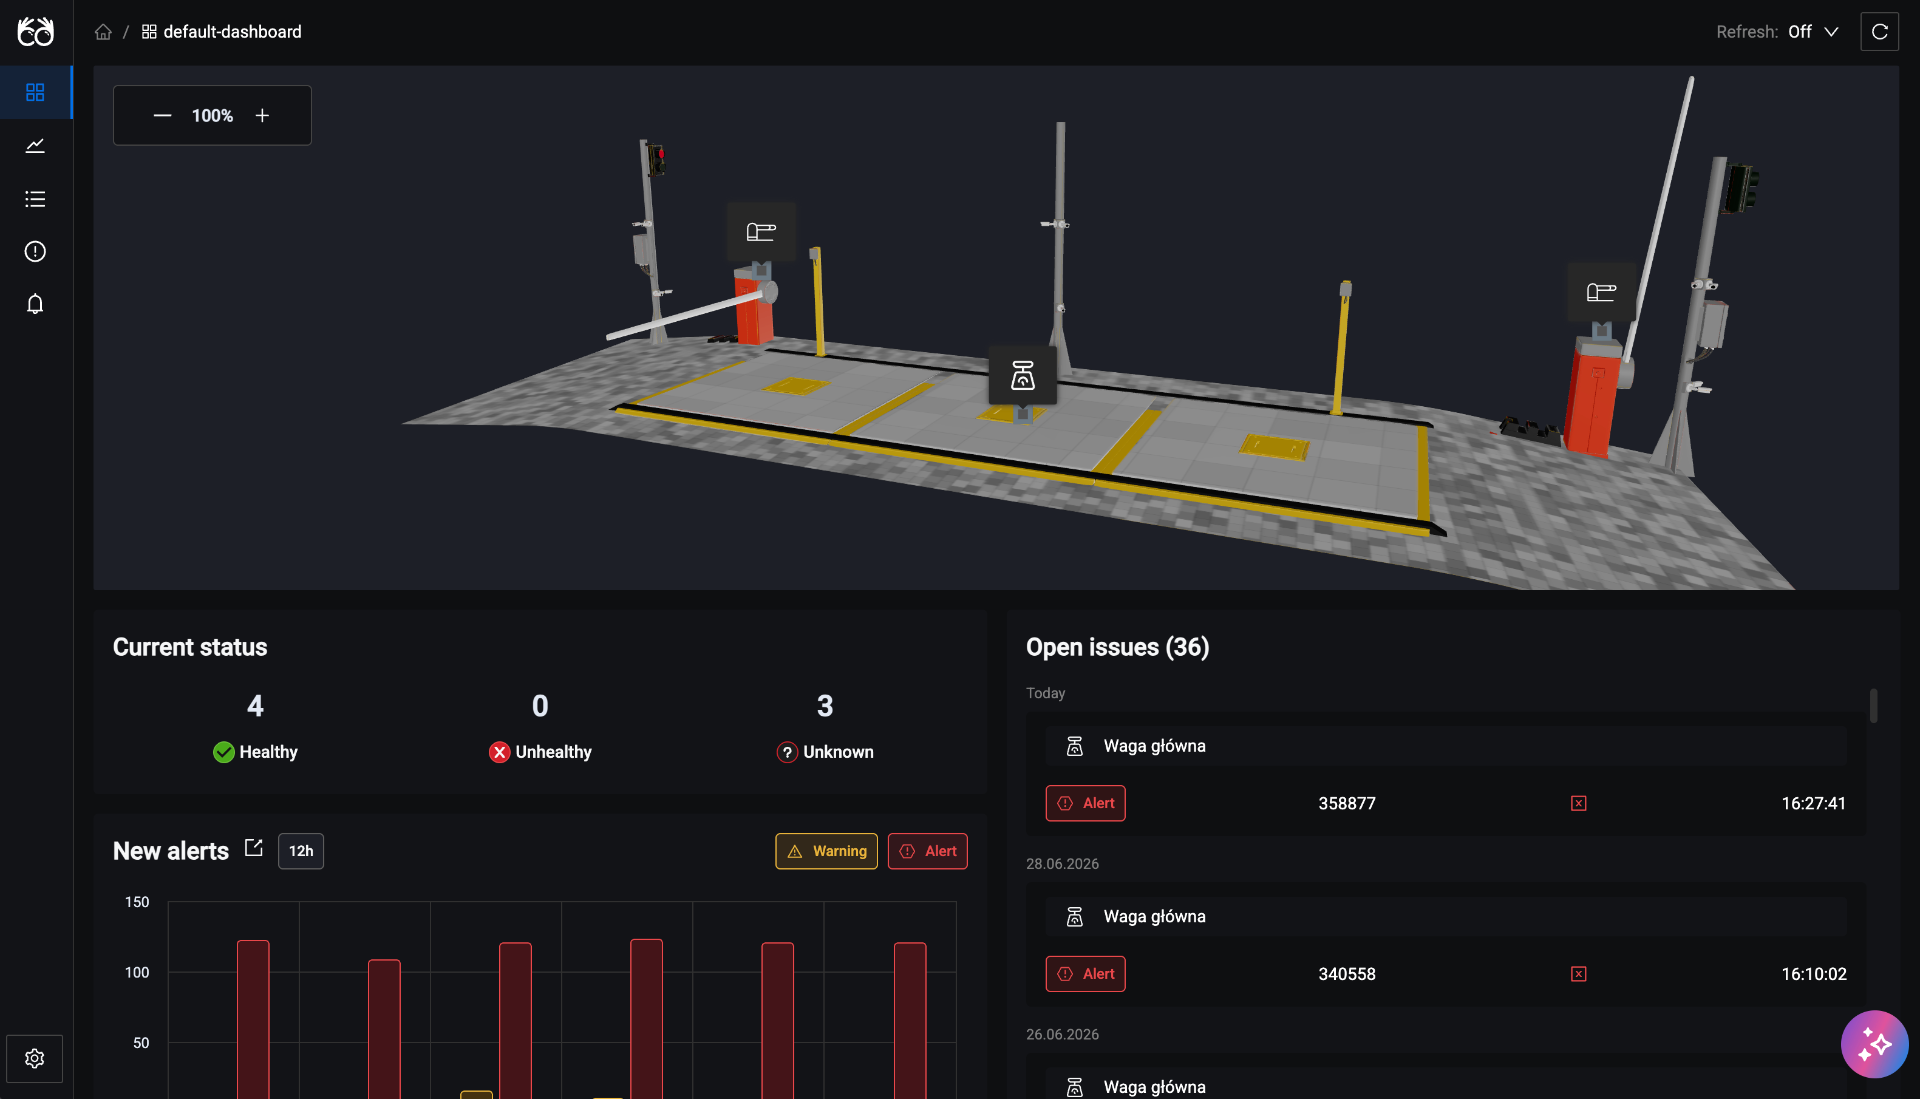Open Waga główna issue under 26.06.2026
Viewport: 1920px width, 1099px height.
[1445, 1084]
